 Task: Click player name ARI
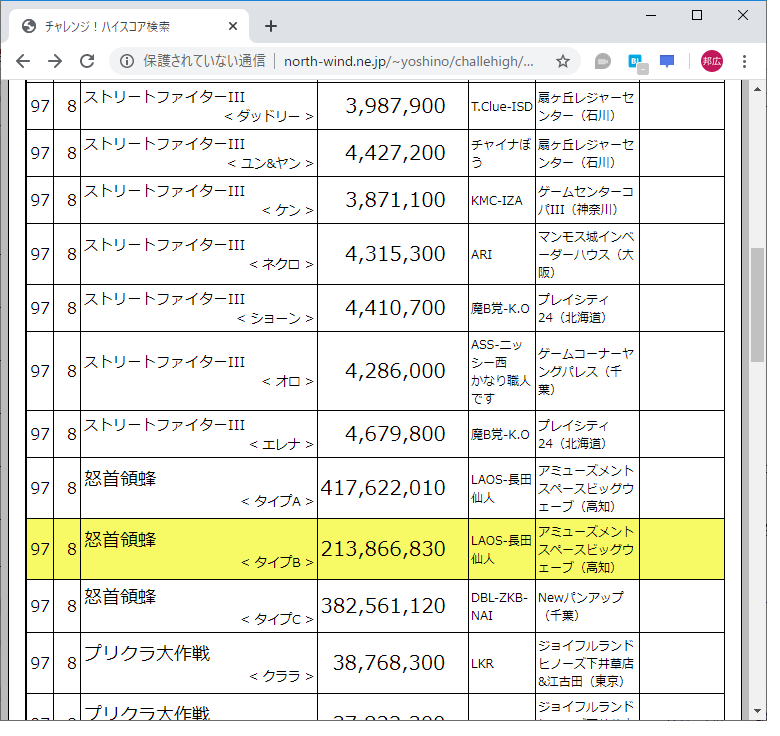pos(481,255)
